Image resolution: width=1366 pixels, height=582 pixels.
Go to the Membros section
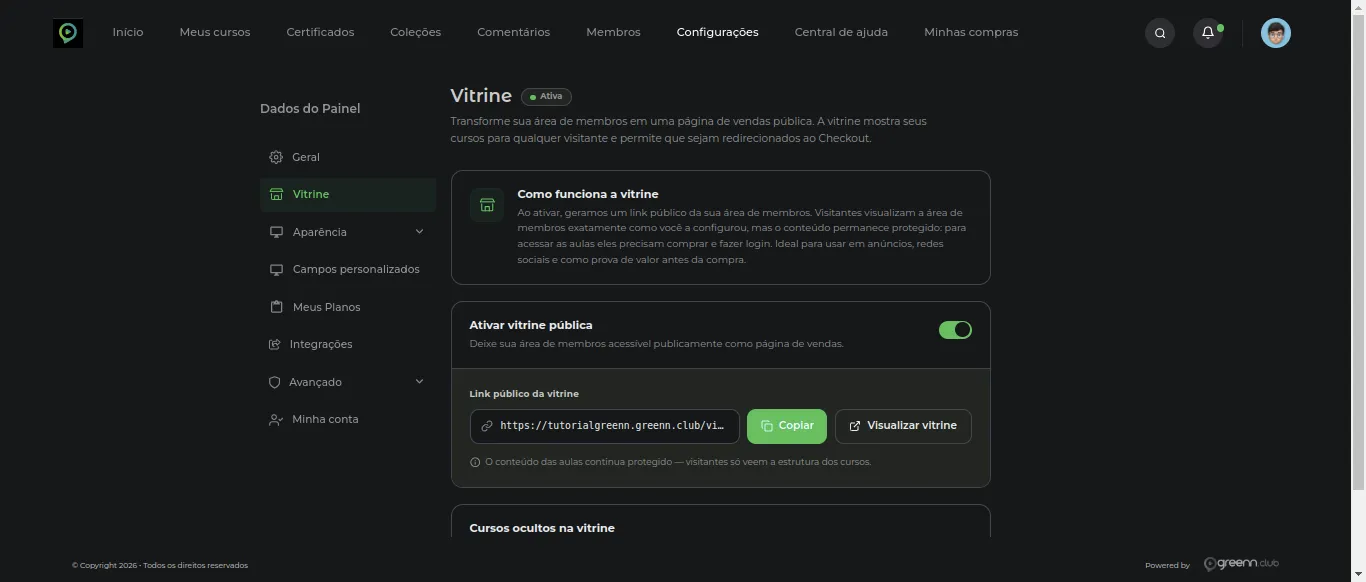coord(613,32)
